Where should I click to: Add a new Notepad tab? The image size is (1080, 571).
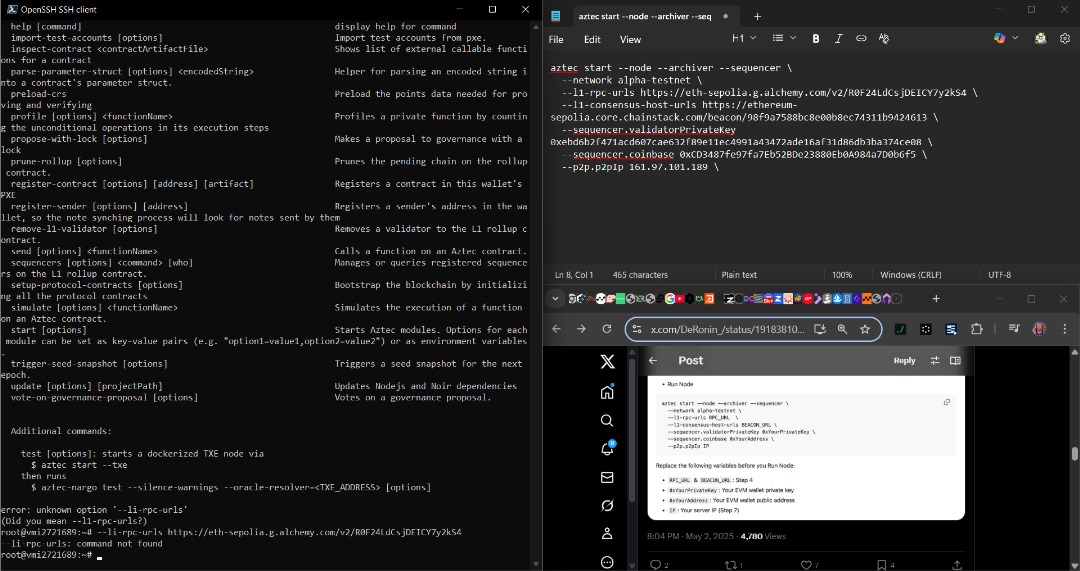pos(757,16)
